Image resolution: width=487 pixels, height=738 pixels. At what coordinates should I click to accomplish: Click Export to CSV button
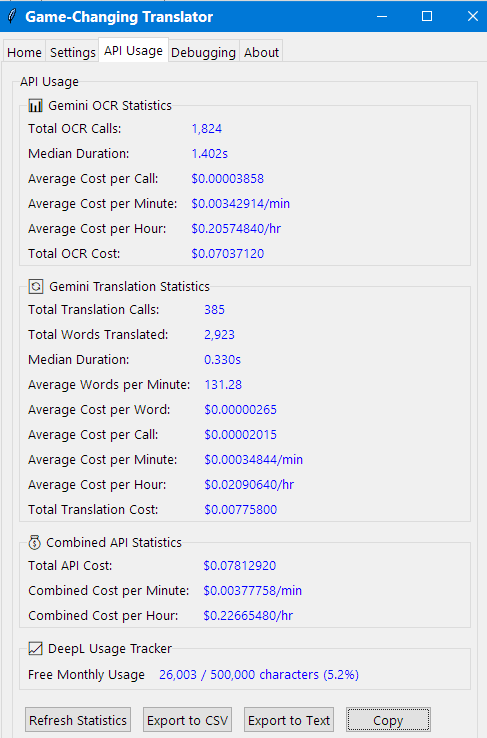click(187, 720)
